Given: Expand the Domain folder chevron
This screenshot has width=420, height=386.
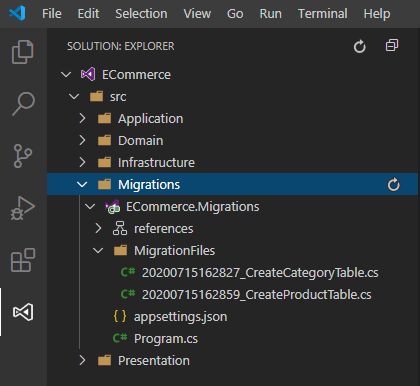Looking at the screenshot, I should point(82,140).
